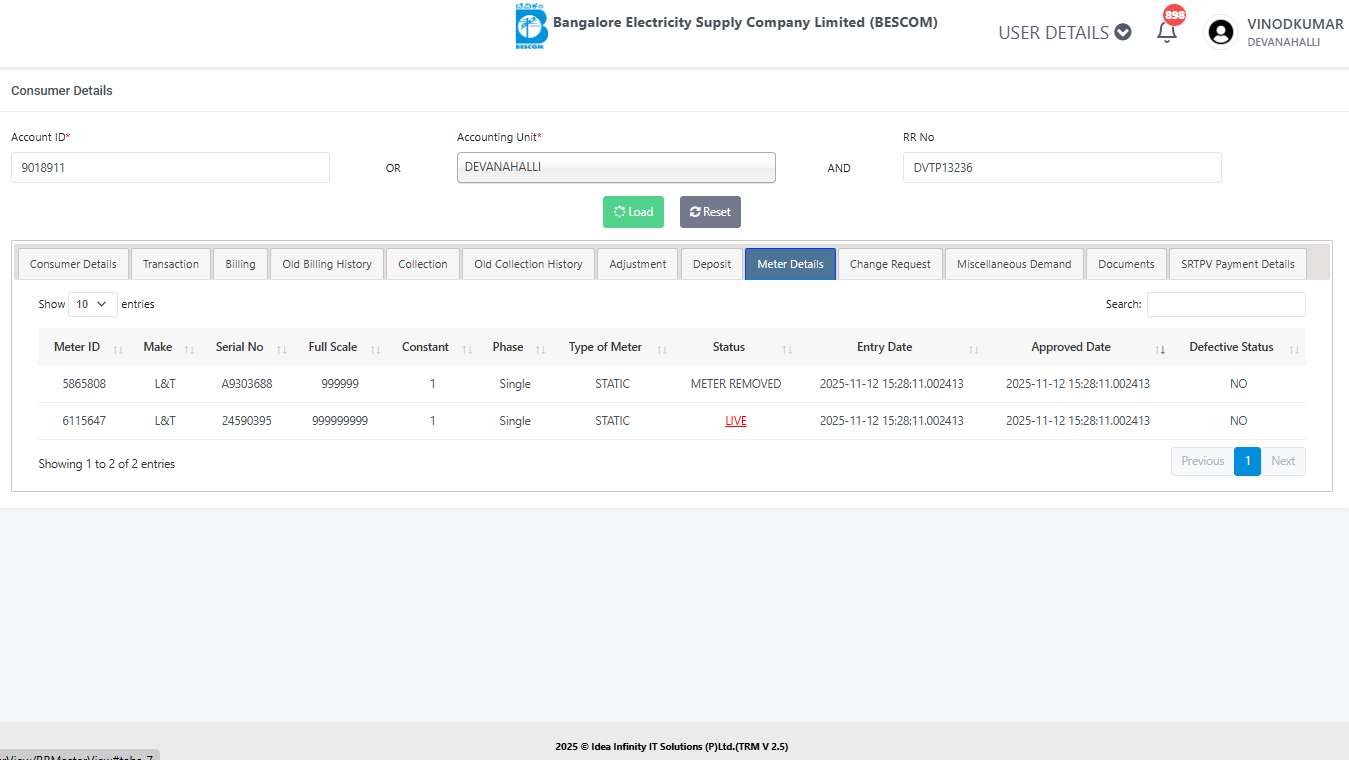Sort by Status column arrows

pyautogui.click(x=787, y=349)
